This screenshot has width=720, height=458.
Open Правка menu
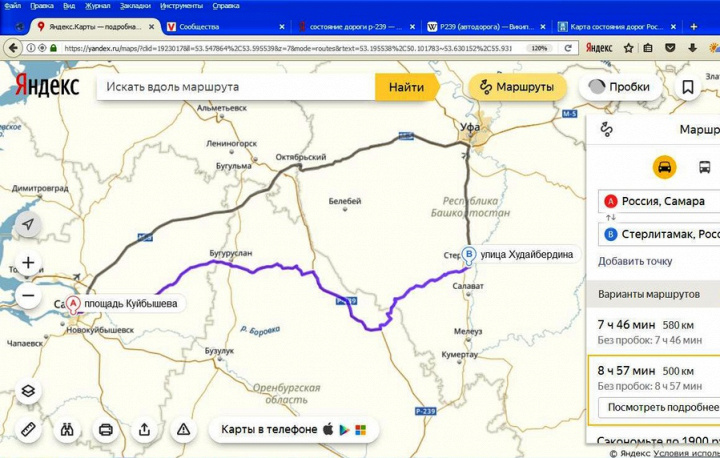point(42,6)
